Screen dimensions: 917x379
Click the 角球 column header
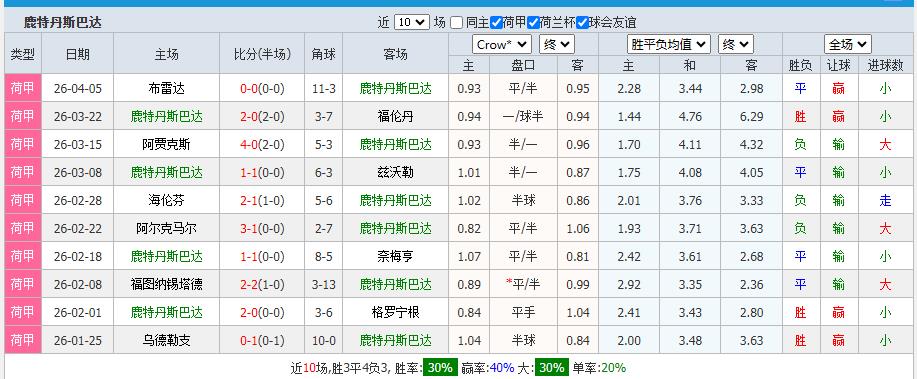[323, 54]
